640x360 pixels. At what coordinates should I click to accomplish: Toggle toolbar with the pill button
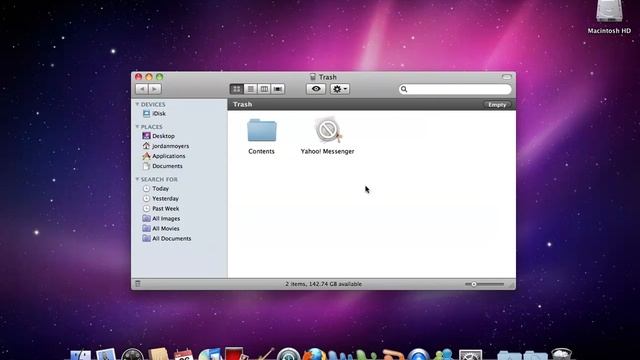point(507,77)
